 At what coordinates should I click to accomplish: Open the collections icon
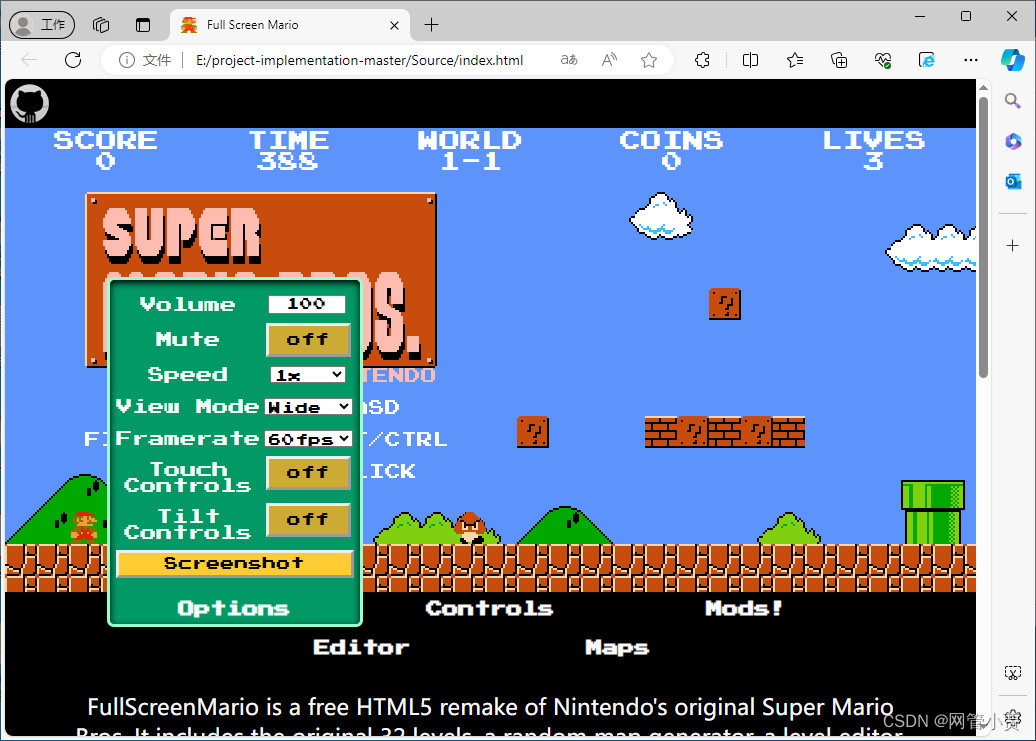tap(839, 60)
